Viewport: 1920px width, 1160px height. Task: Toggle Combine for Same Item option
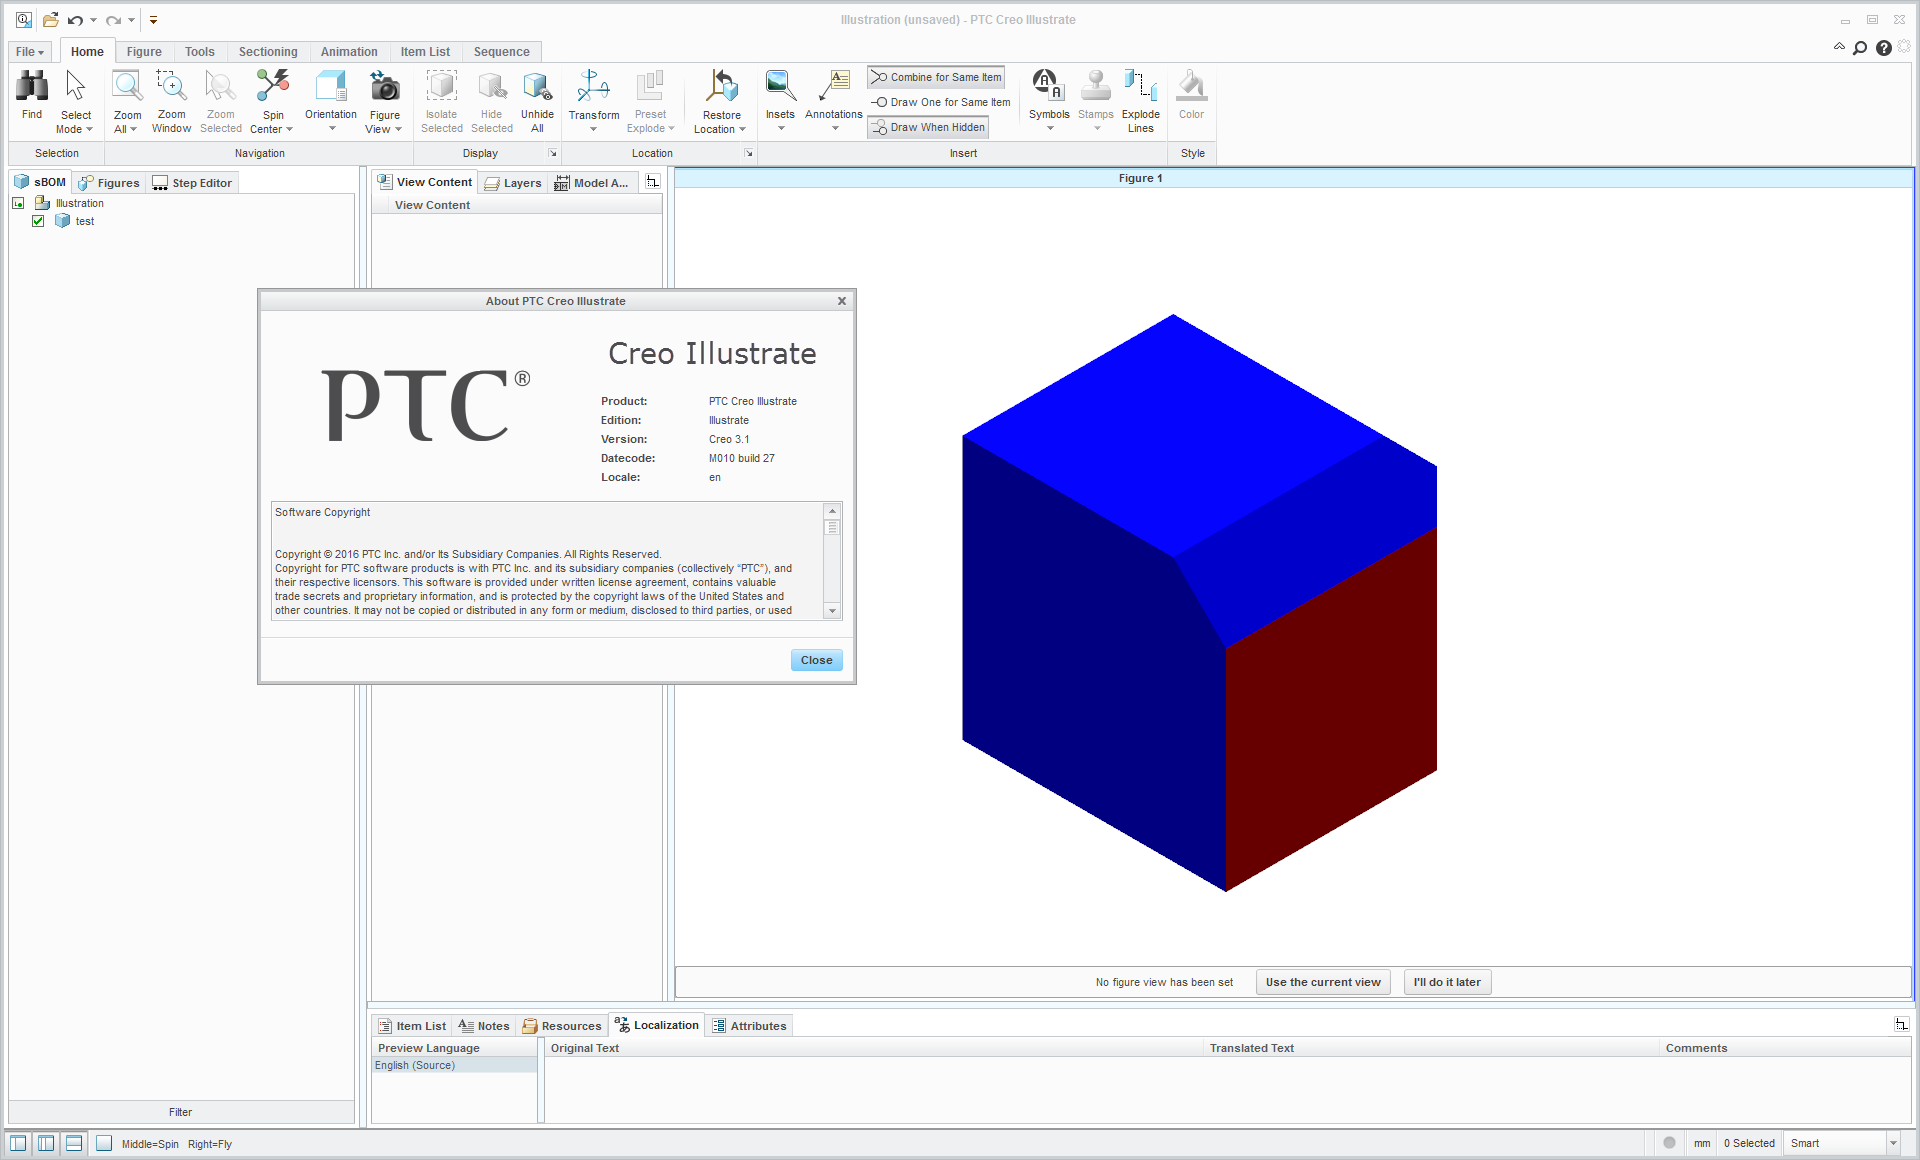click(936, 77)
